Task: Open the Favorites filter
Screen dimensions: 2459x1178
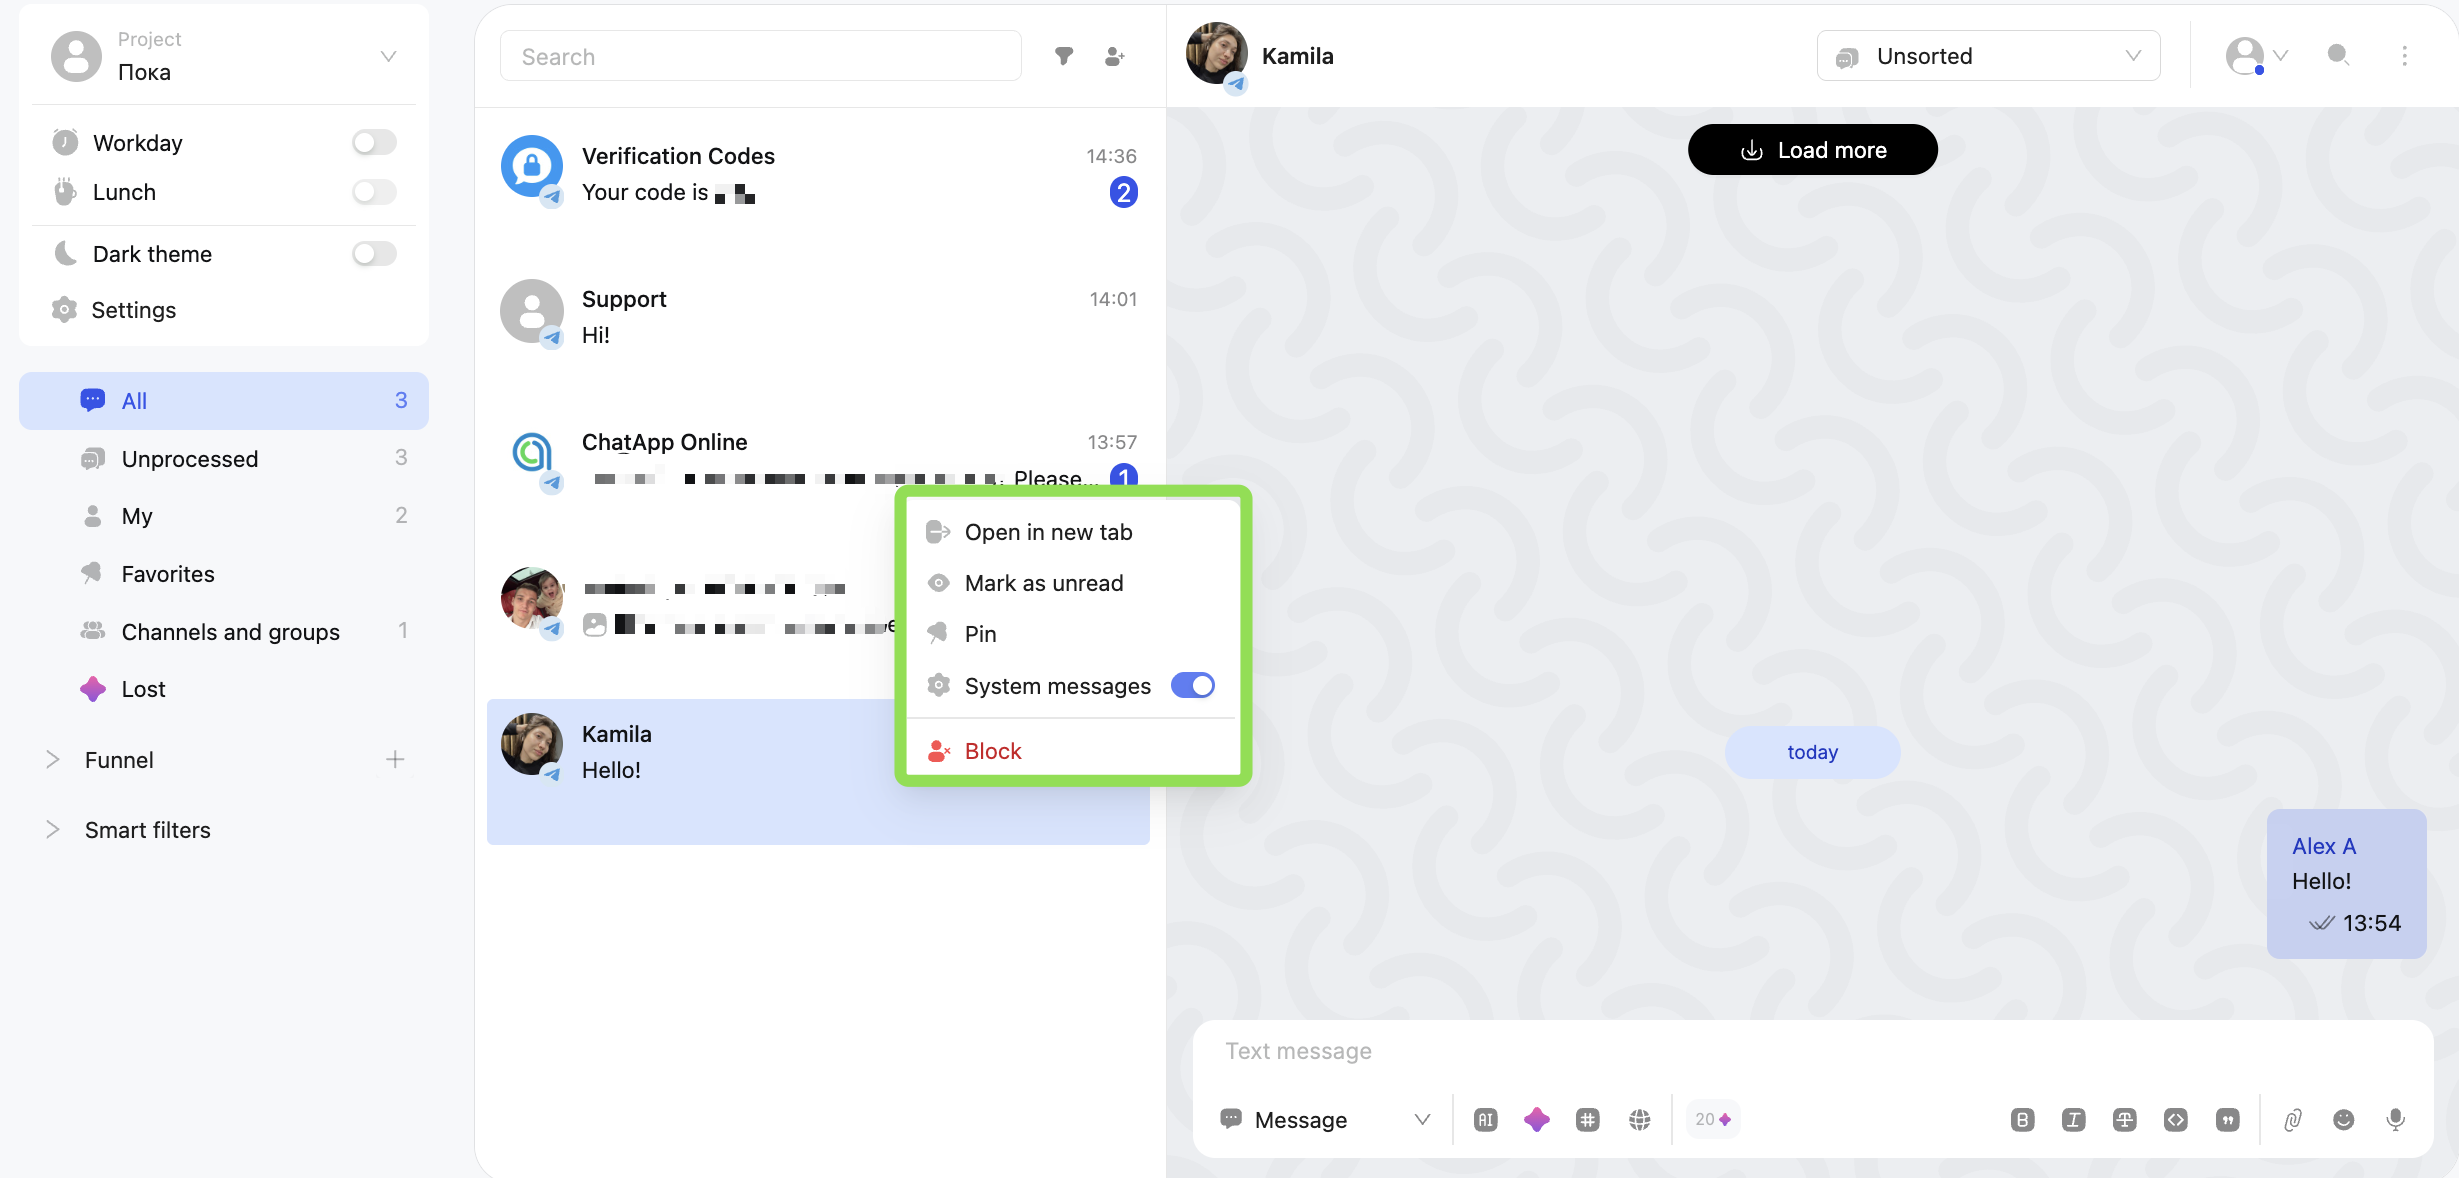Action: pos(224,574)
